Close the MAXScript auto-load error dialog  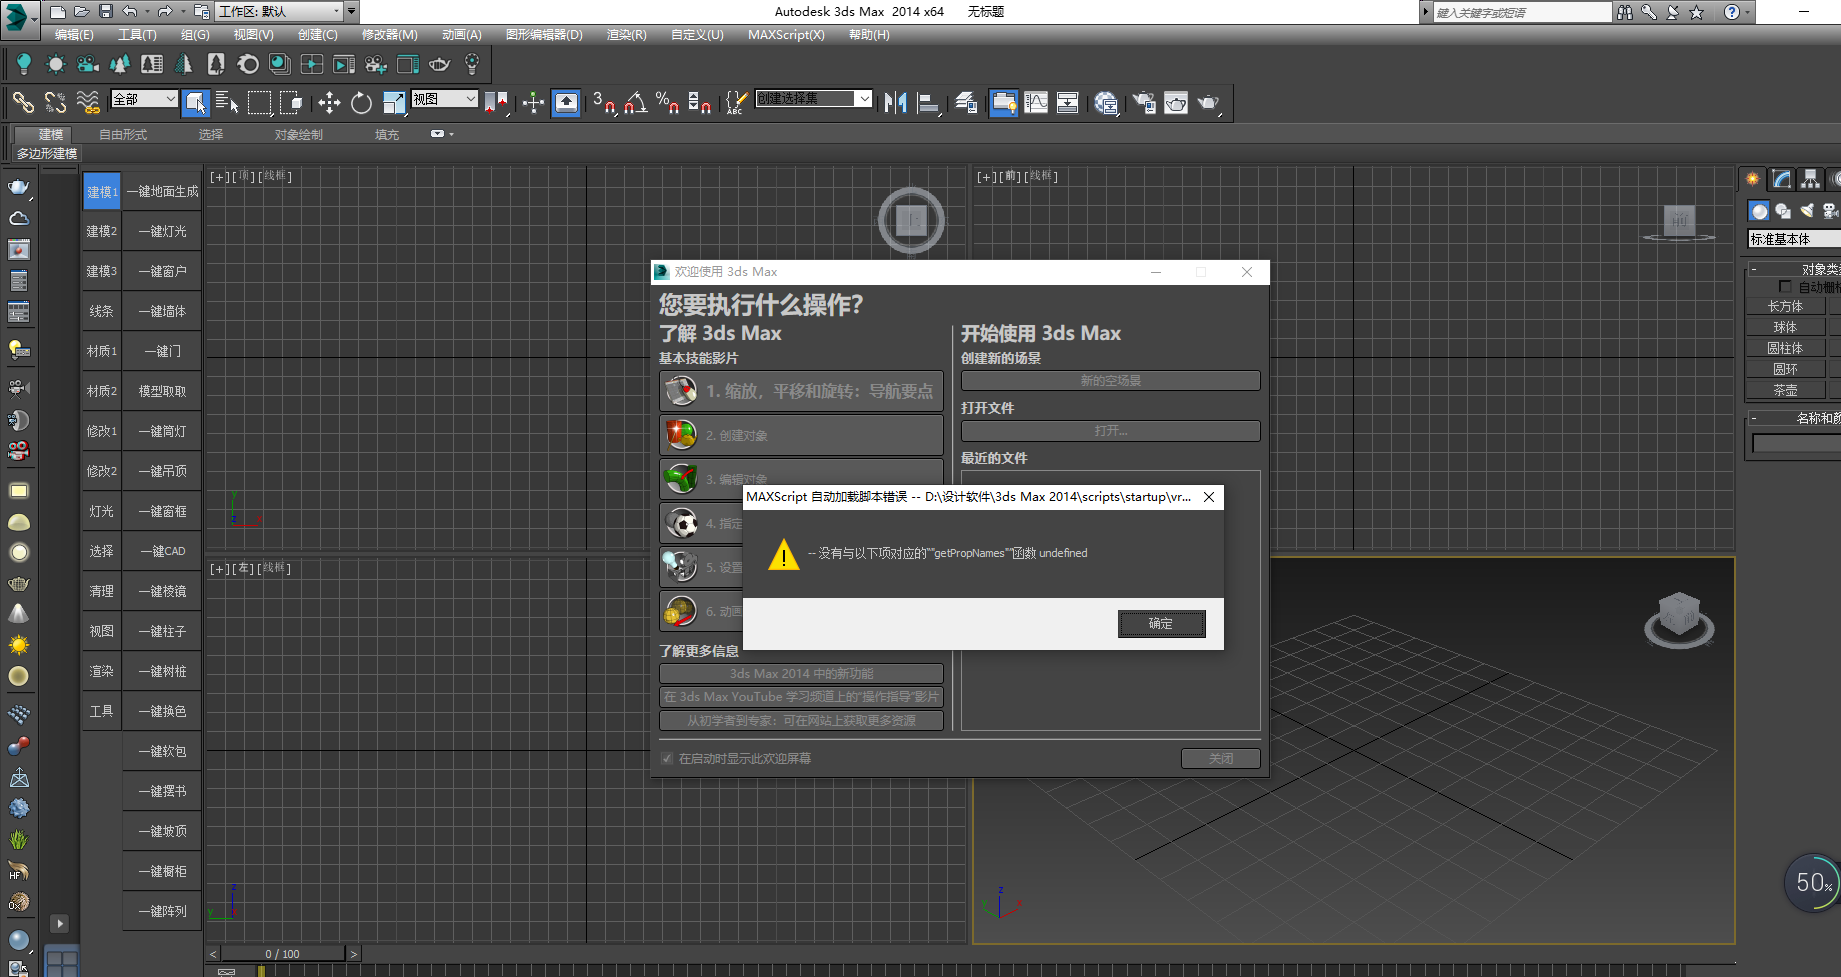1209,497
